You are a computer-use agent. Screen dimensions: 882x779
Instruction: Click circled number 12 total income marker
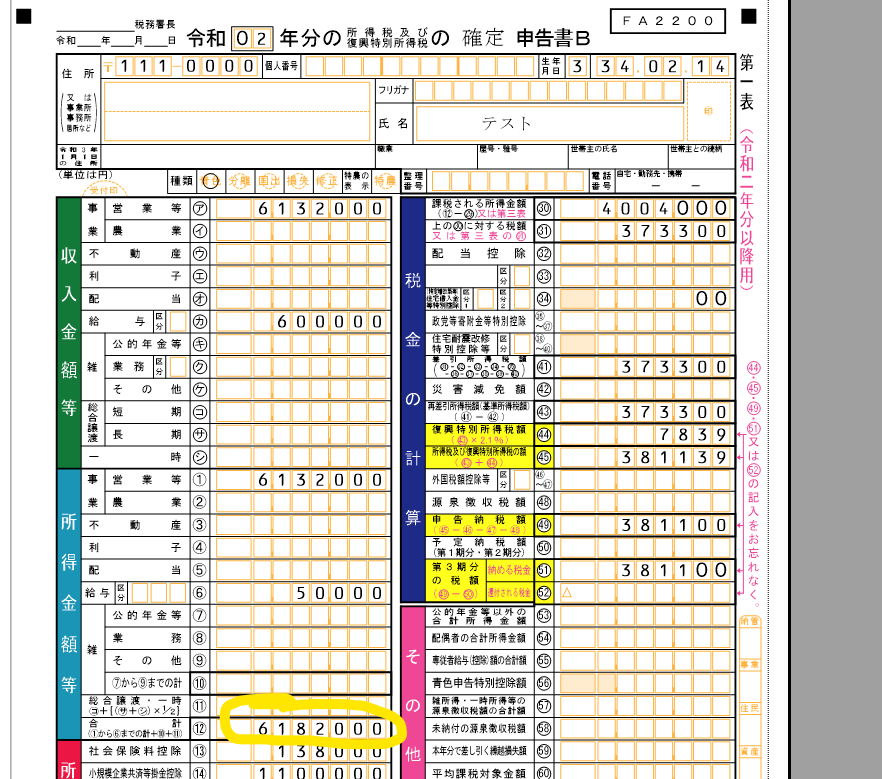[199, 730]
